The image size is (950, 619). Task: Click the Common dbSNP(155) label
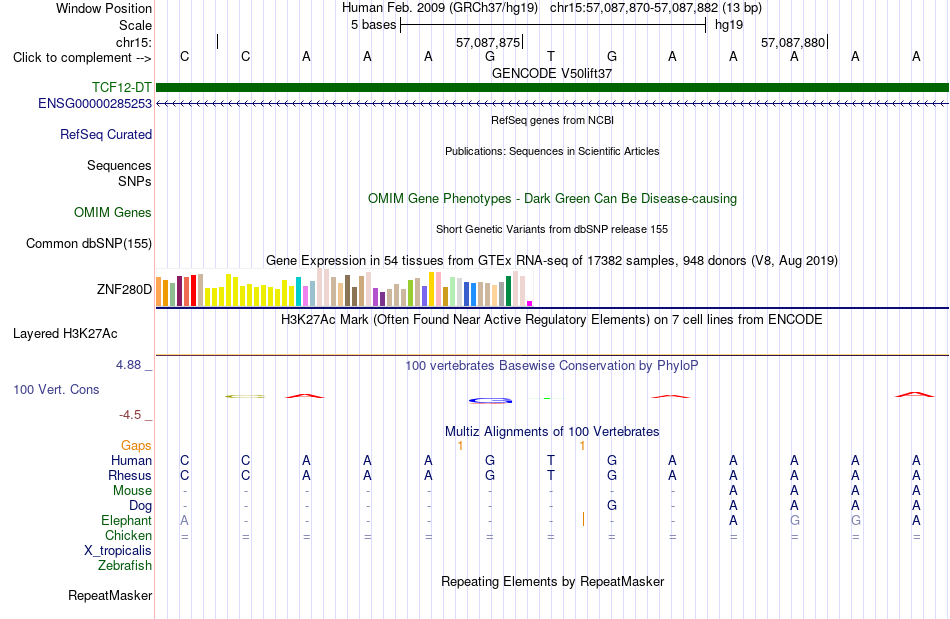[89, 243]
